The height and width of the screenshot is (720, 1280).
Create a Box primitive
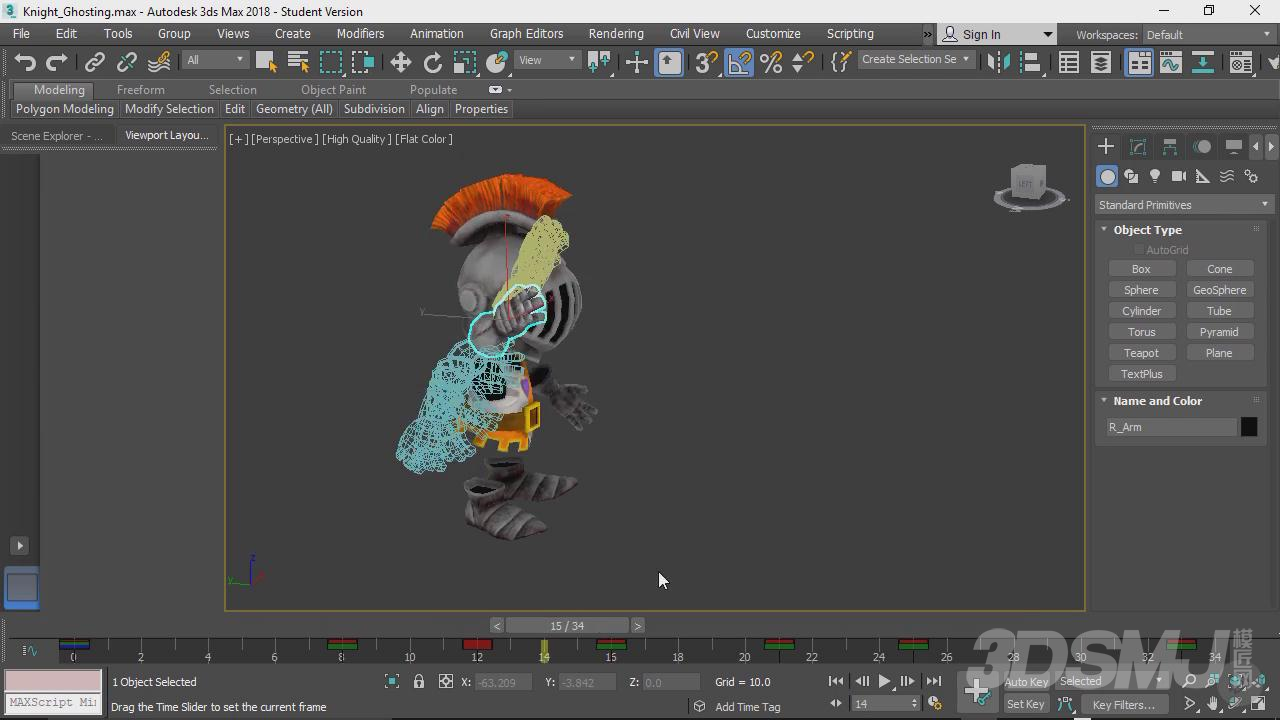coord(1141,269)
